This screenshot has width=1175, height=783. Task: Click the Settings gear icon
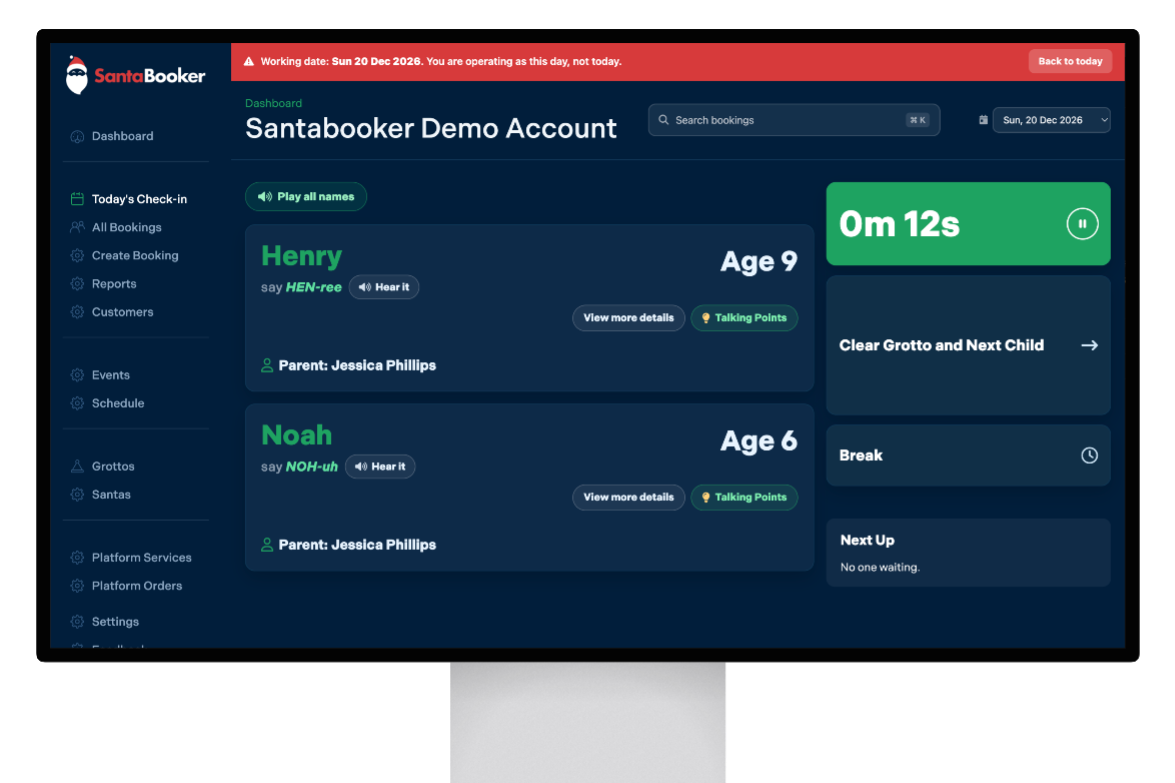pyautogui.click(x=77, y=621)
